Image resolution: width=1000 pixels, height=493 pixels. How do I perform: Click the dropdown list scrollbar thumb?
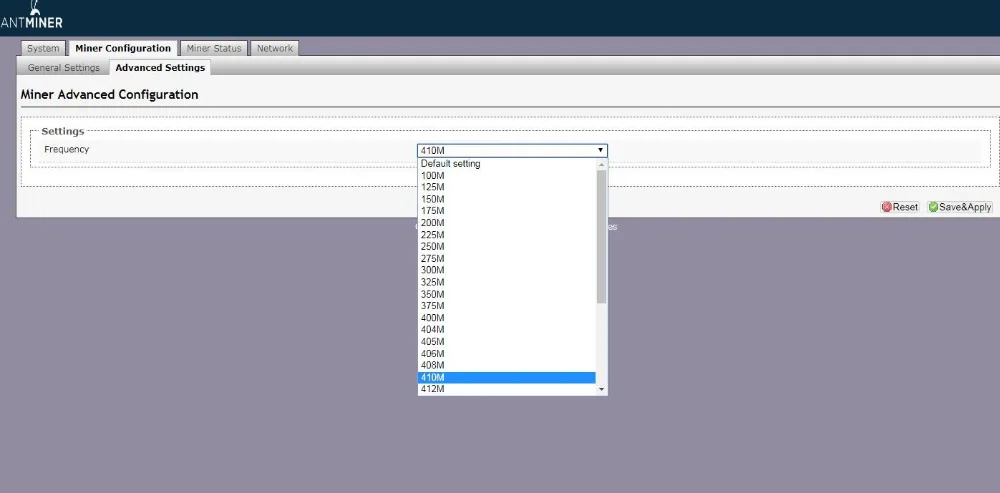click(601, 237)
